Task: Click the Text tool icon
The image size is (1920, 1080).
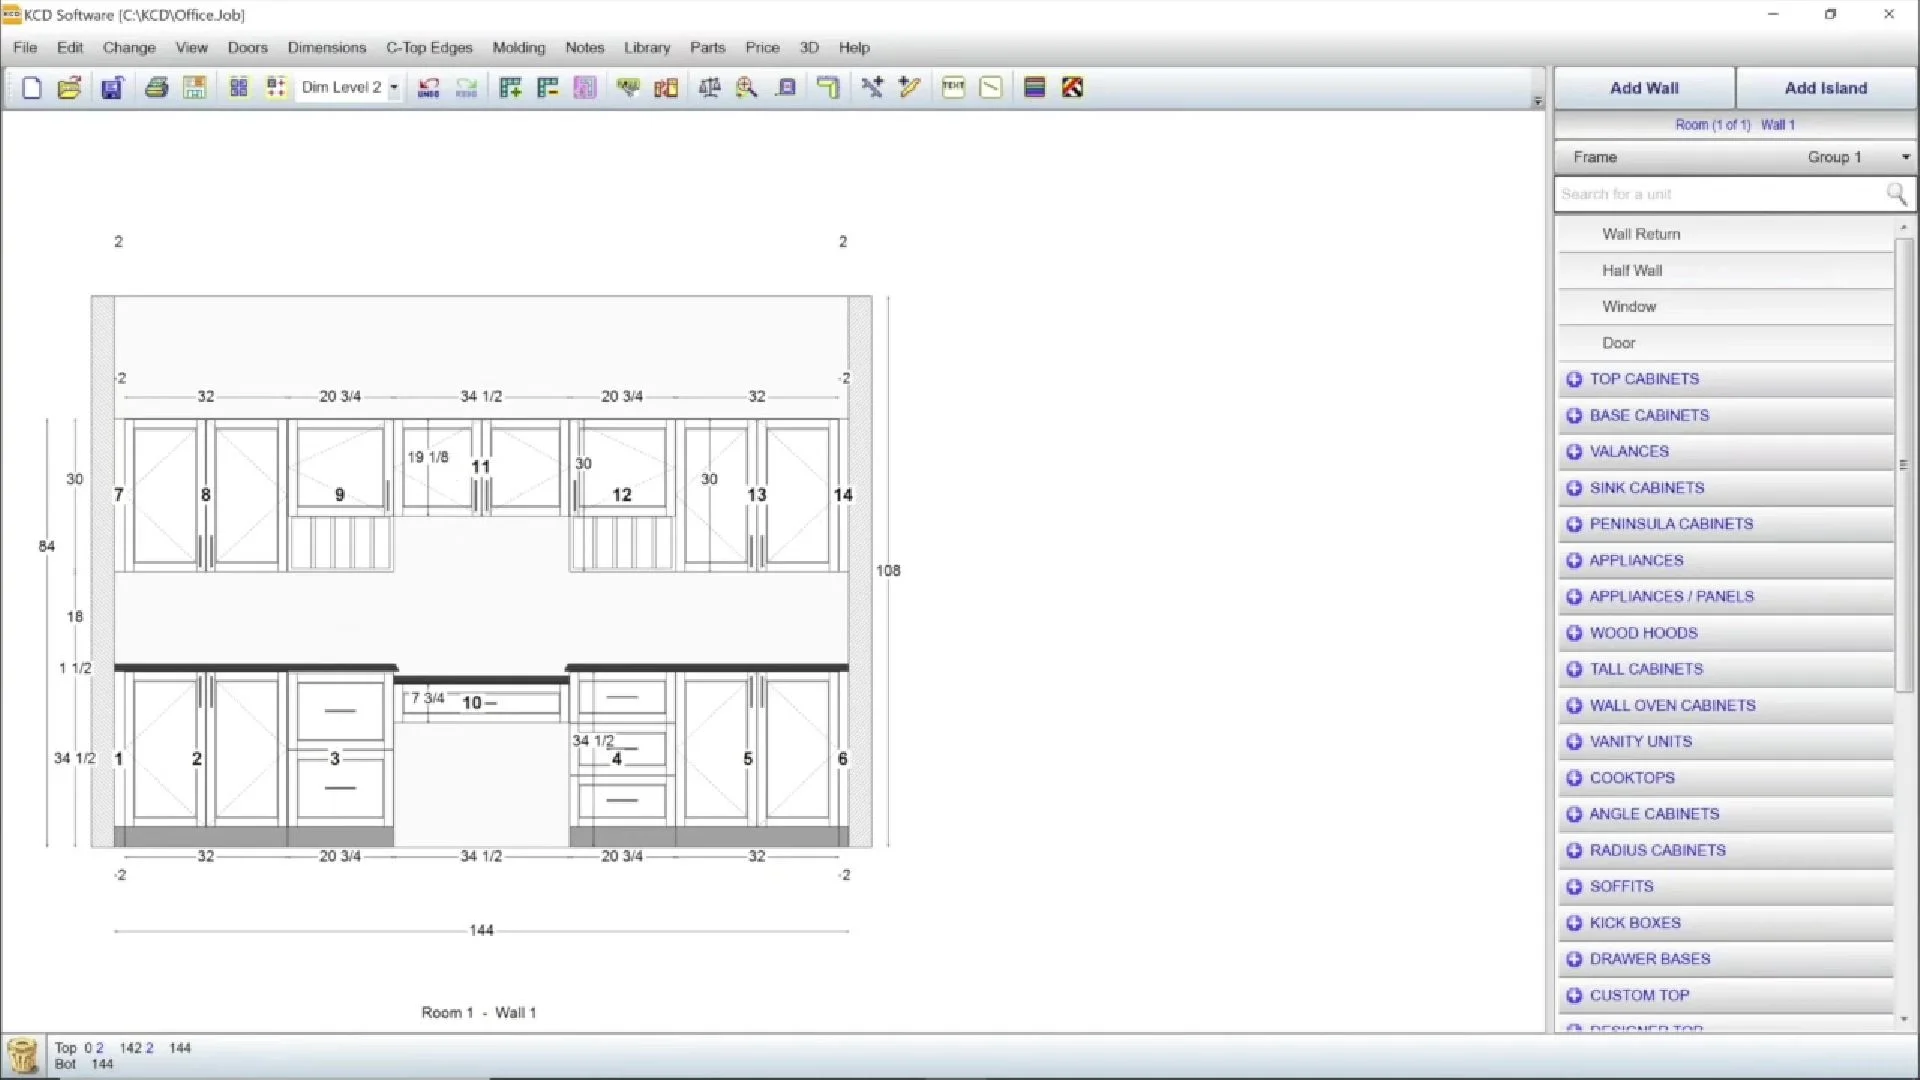Action: coord(953,88)
